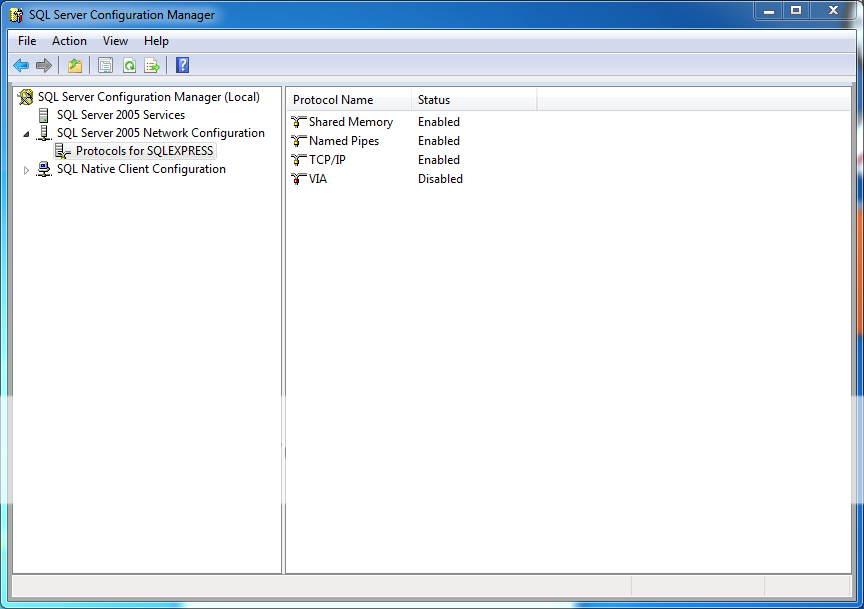Click the SQL Native Client Configuration icon

pyautogui.click(x=44, y=169)
